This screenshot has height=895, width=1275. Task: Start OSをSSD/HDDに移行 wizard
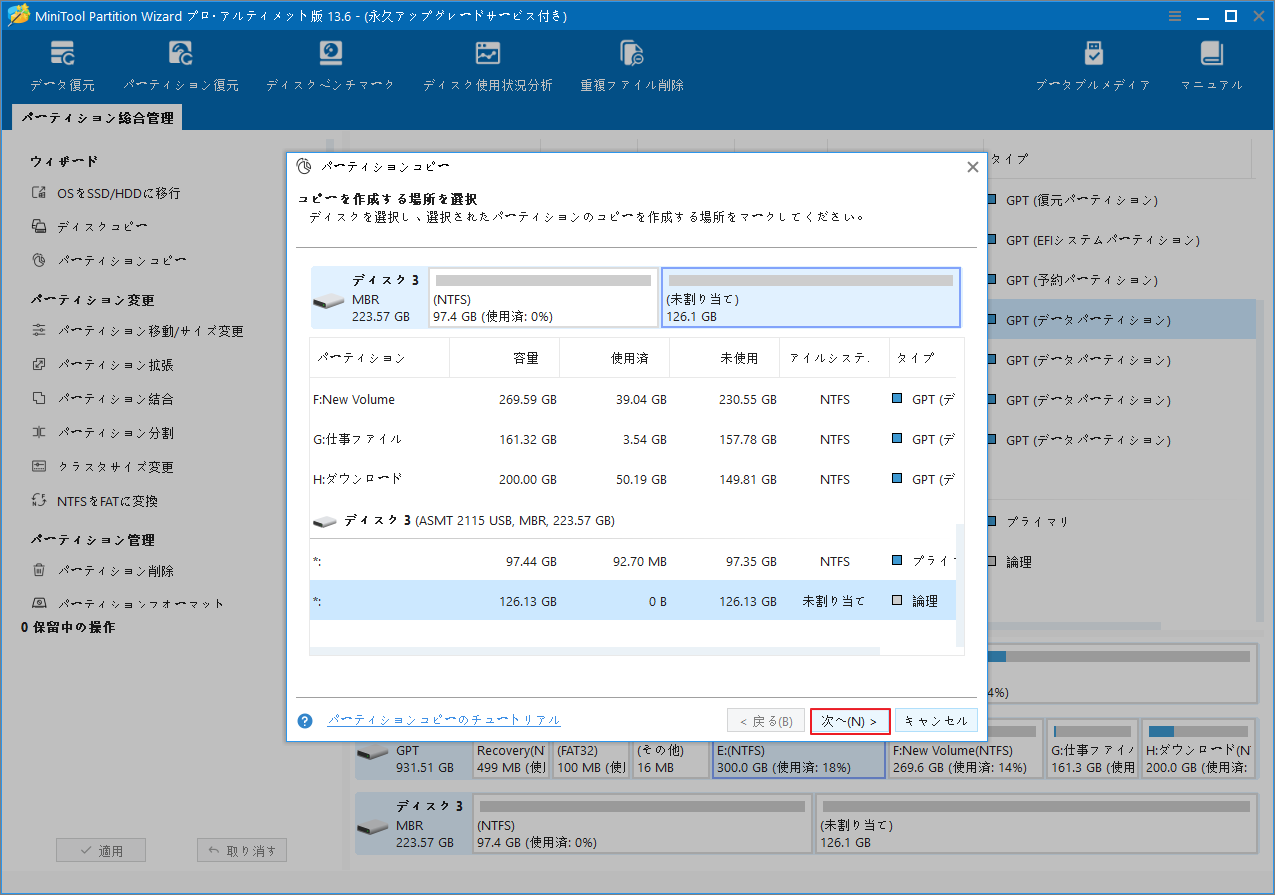[118, 193]
